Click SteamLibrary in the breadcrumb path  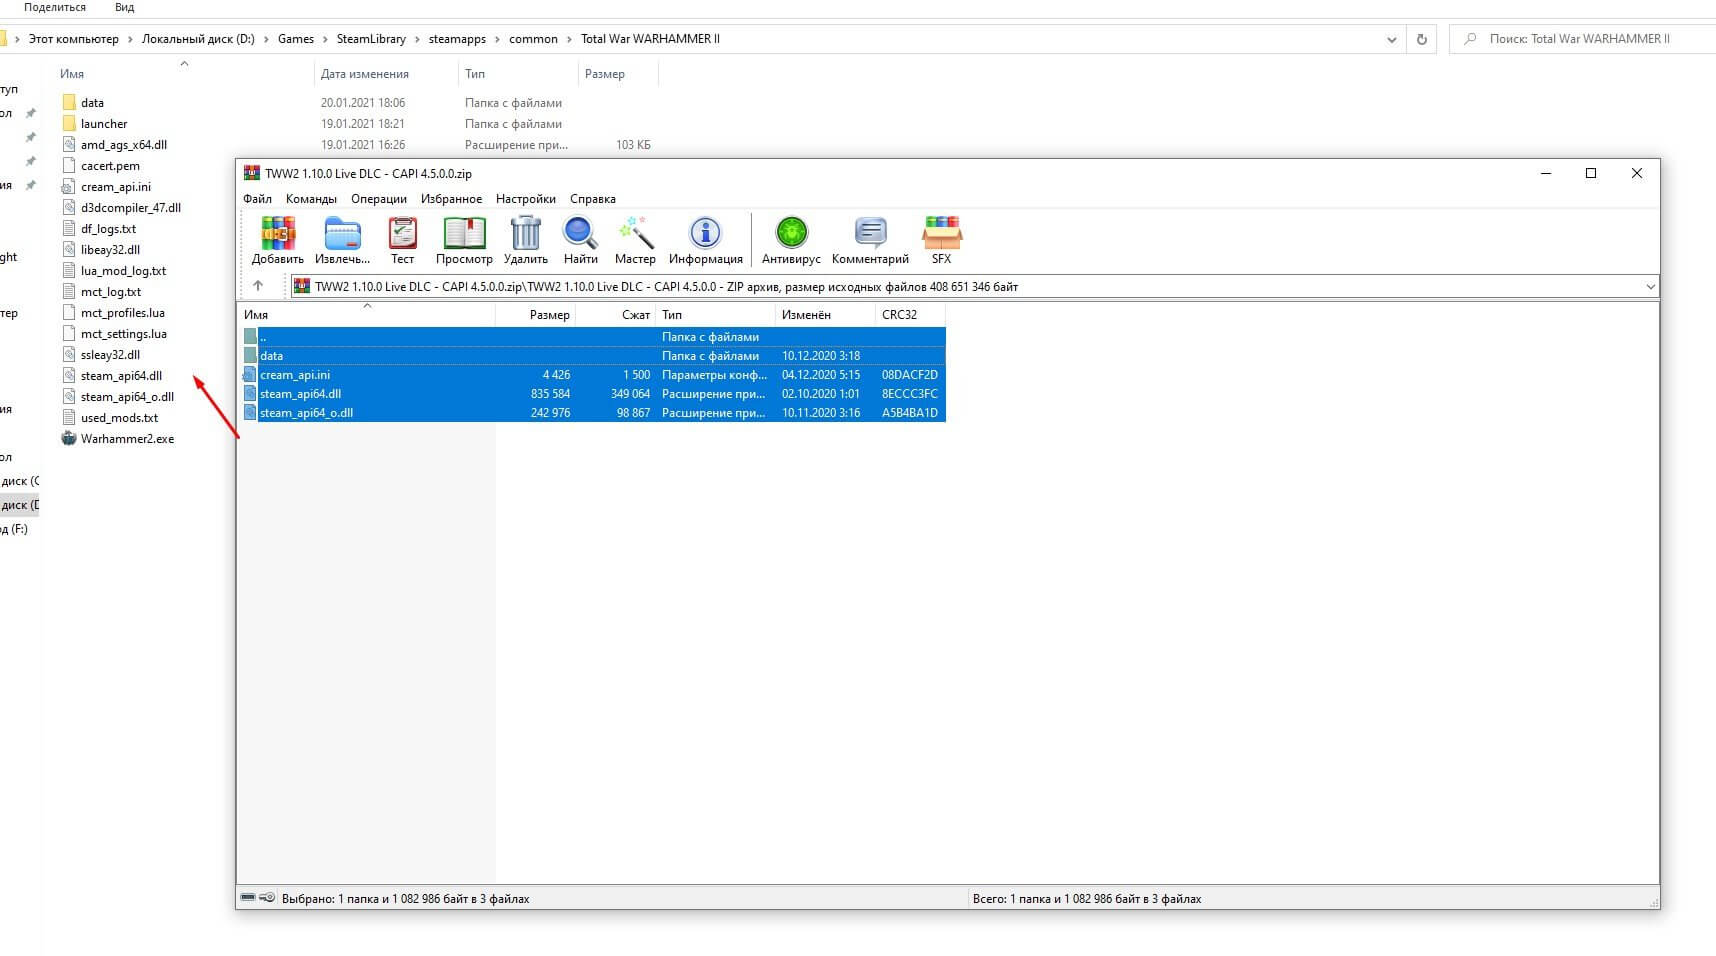pos(371,39)
